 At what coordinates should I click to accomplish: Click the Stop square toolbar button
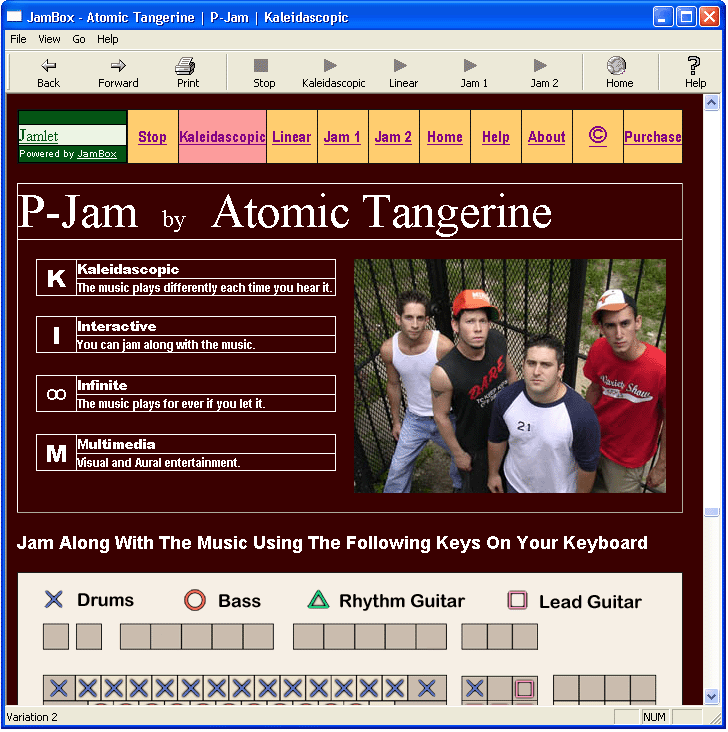pos(261,65)
